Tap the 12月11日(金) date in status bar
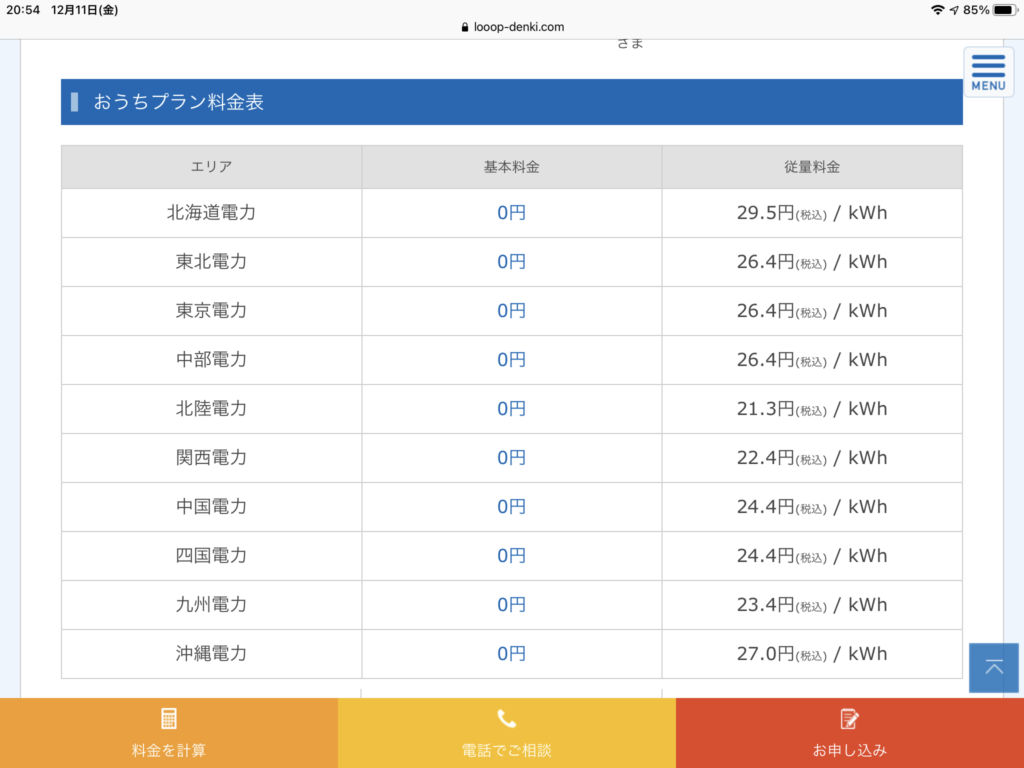Screen dimensions: 1024x768 84,10
